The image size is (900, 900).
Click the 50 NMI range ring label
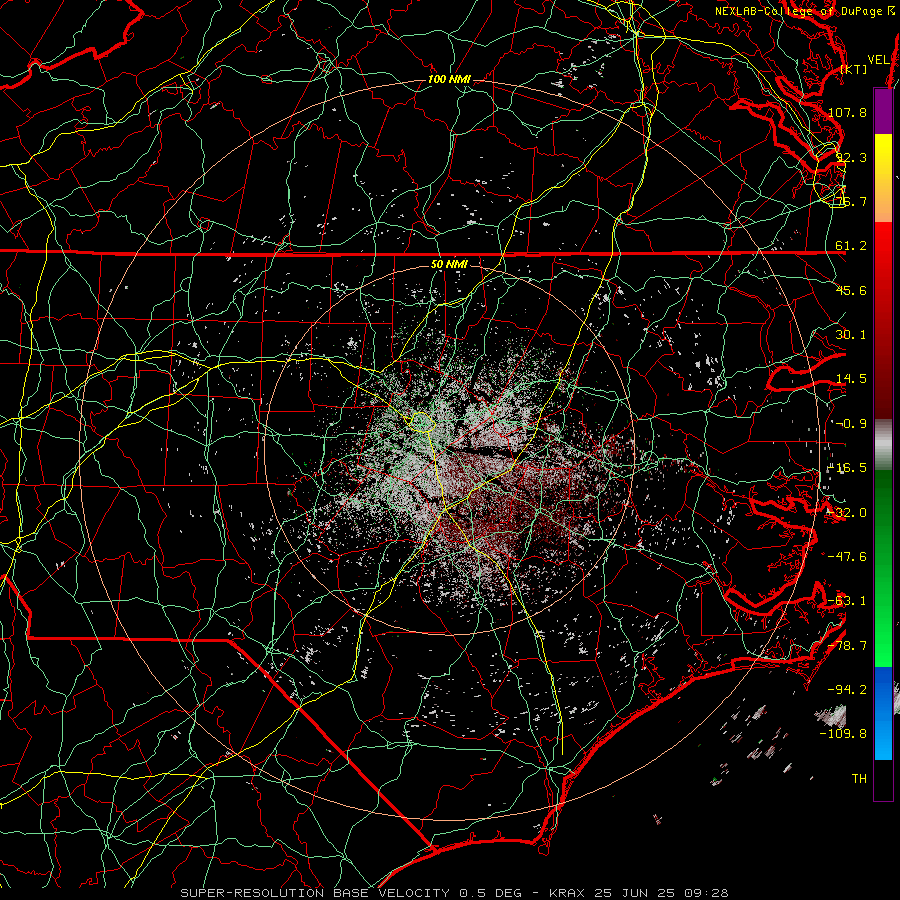(x=449, y=264)
